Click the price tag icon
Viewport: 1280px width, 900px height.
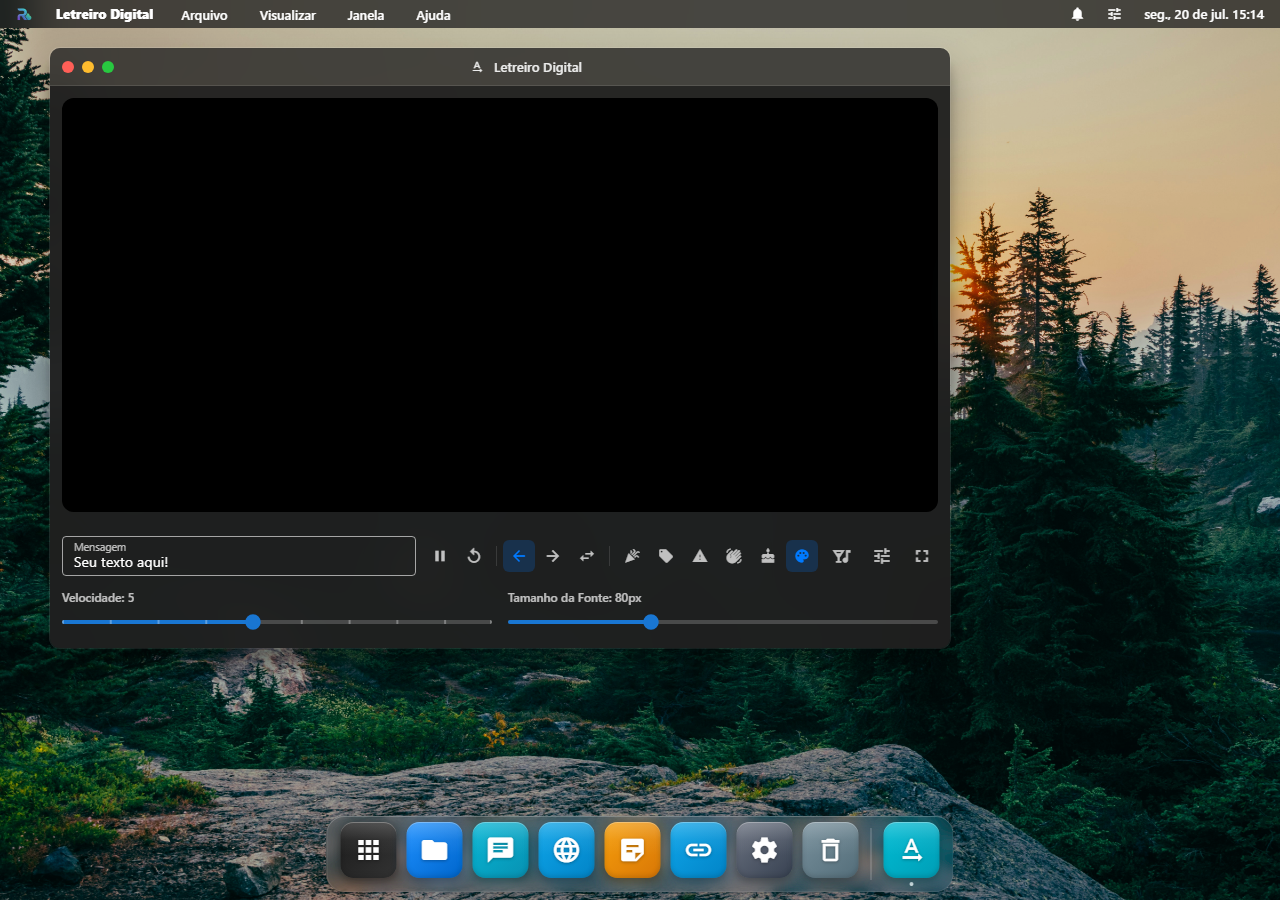(666, 556)
